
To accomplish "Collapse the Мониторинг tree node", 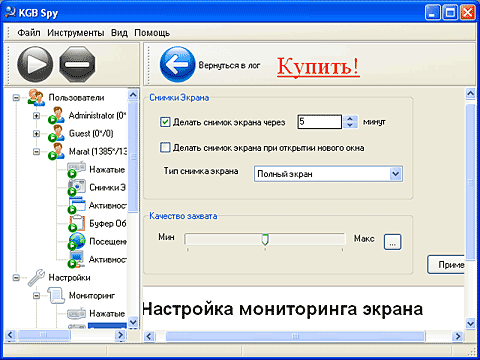I will coord(36,296).
